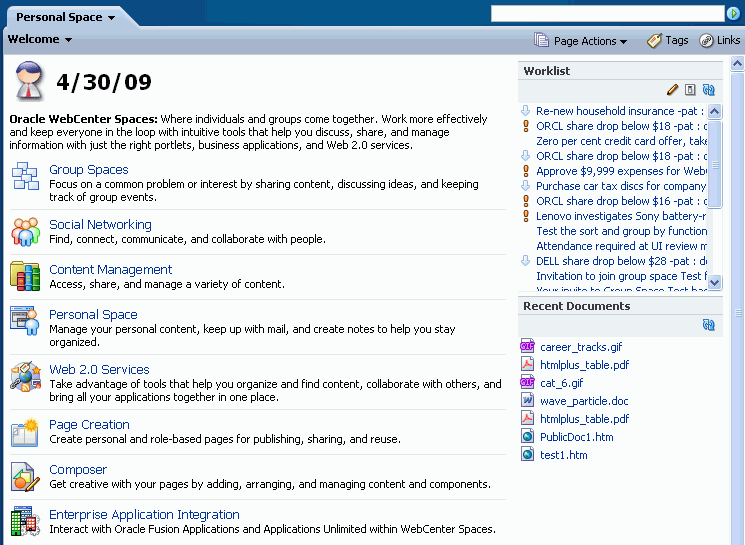Viewport: 745px width, 545px height.
Task: Open the Attendance required at UI review task
Action: point(621,246)
